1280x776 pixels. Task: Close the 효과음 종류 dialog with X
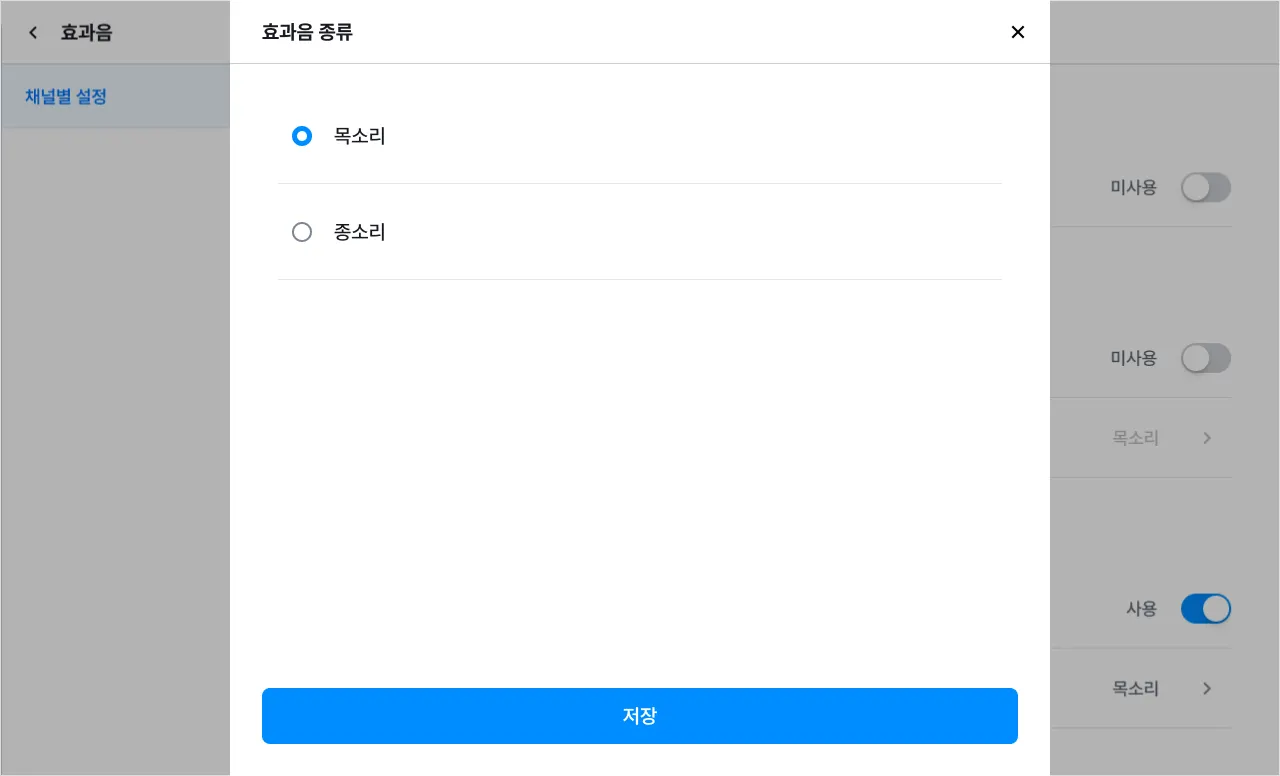[x=1017, y=32]
